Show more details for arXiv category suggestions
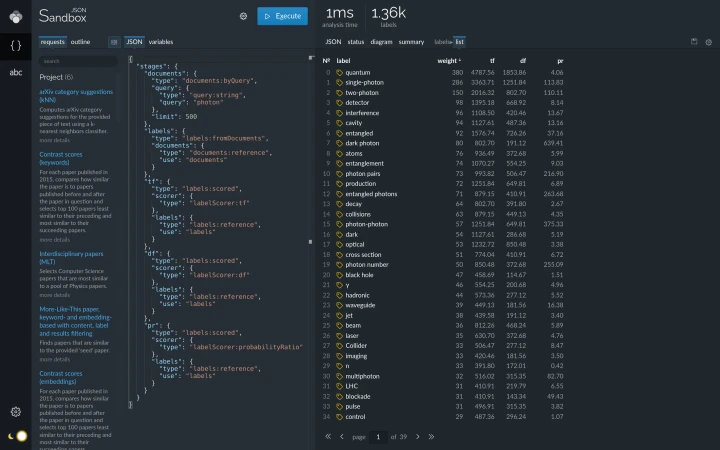Screen dimensions: 720x450 pos(55,140)
